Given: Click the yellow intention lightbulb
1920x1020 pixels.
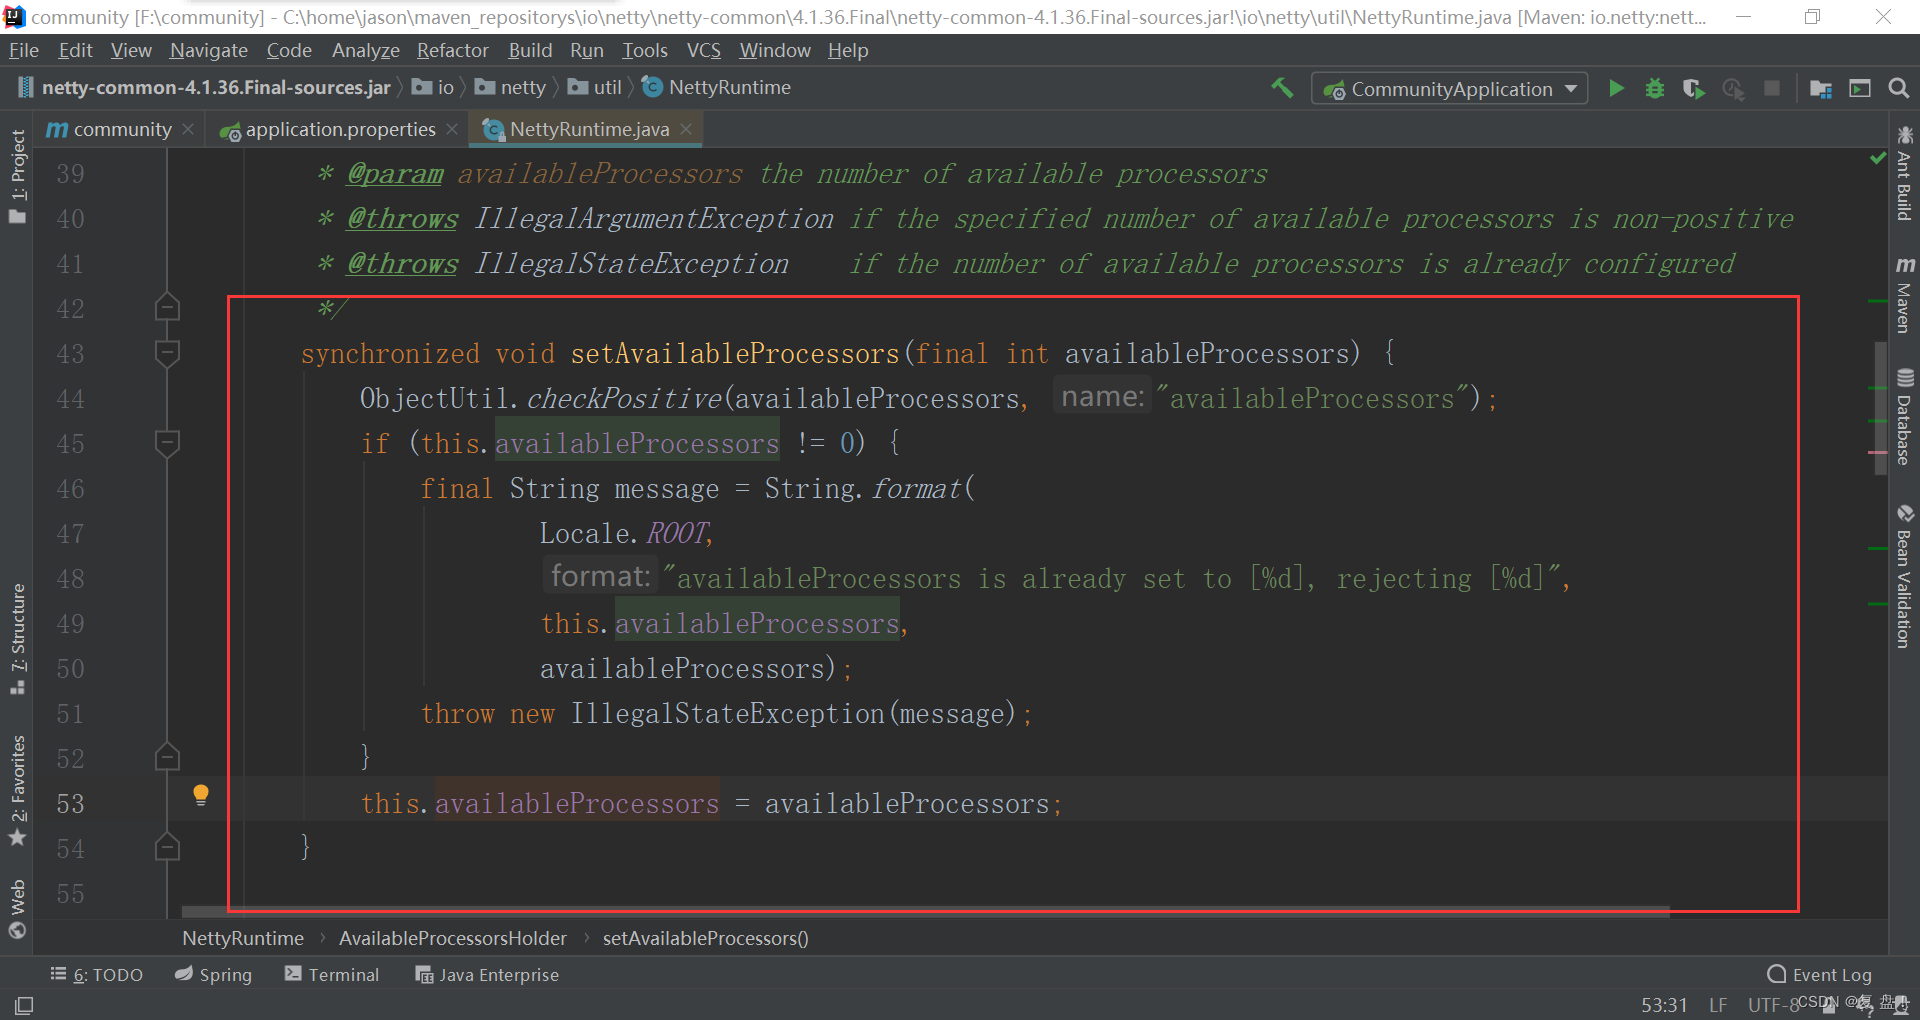Looking at the screenshot, I should (201, 795).
